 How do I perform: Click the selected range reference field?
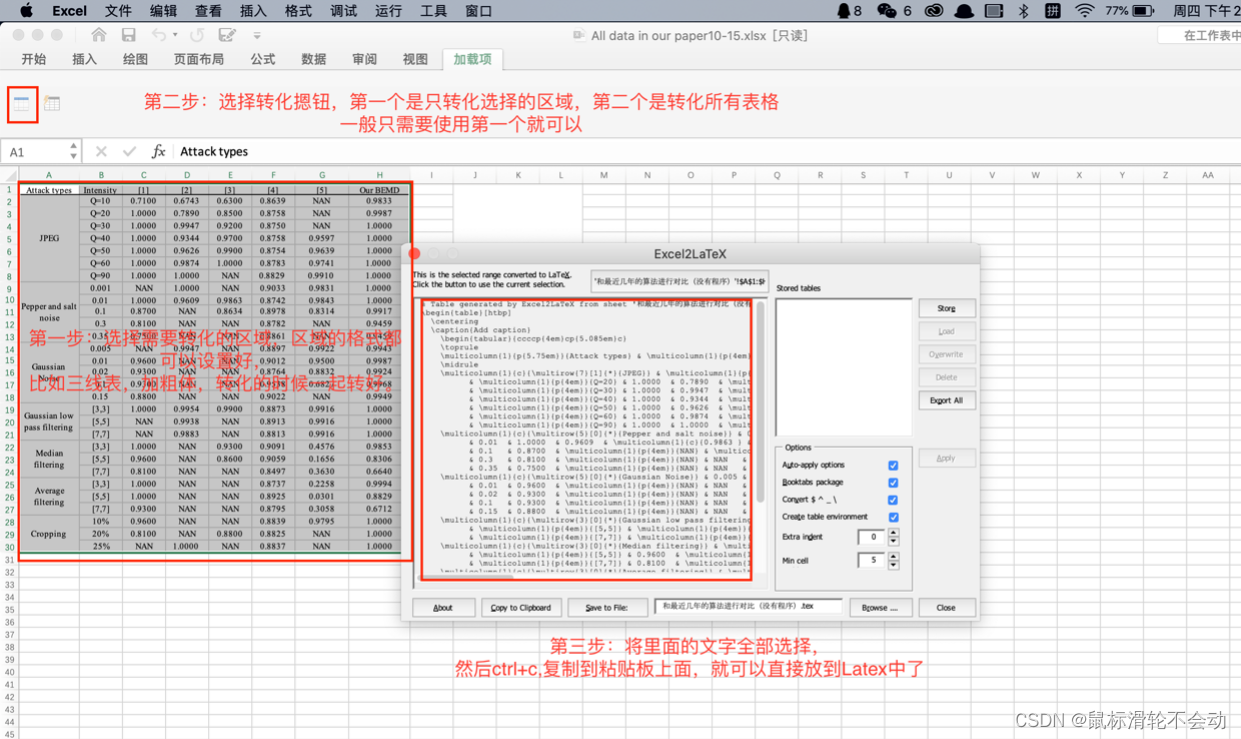pos(679,281)
